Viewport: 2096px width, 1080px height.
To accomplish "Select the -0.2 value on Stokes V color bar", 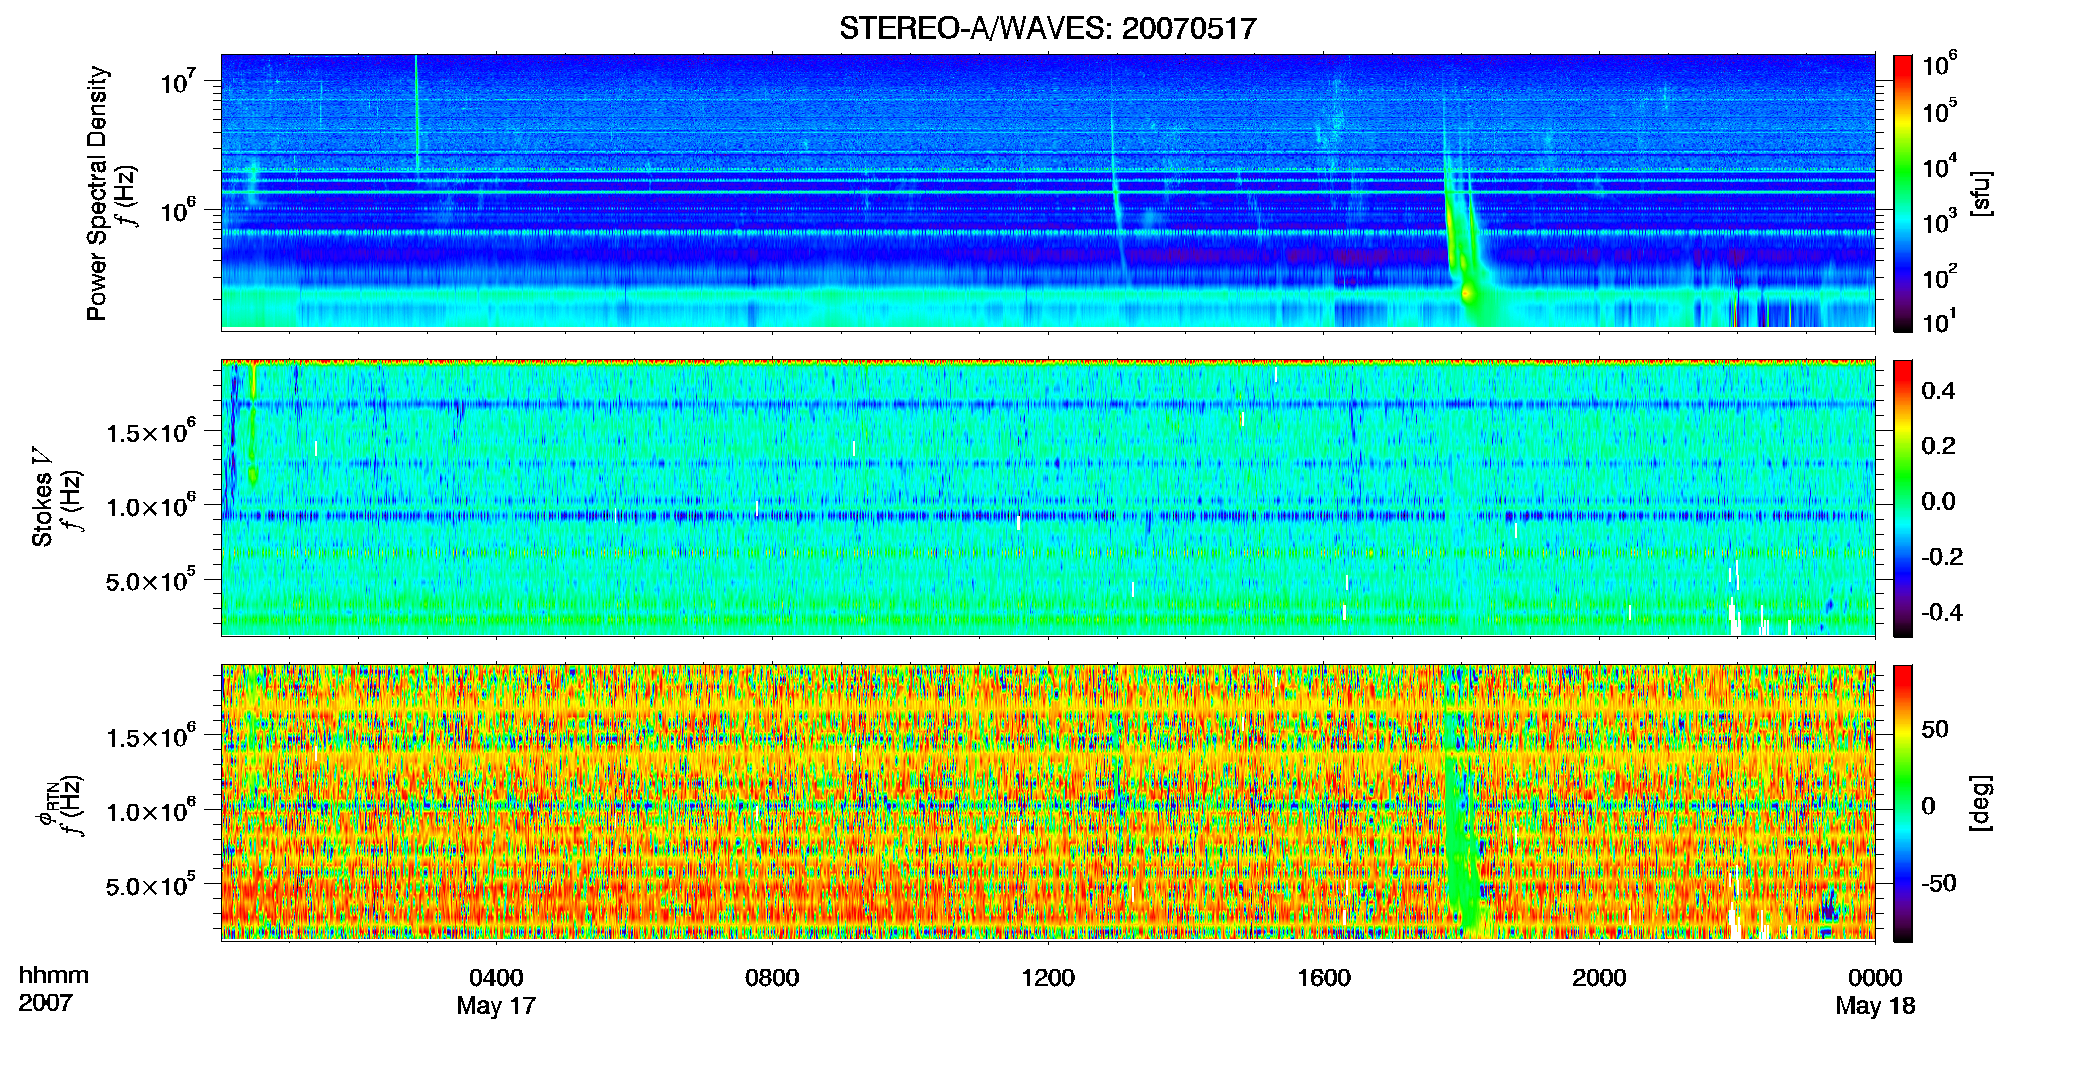I will coord(1942,557).
